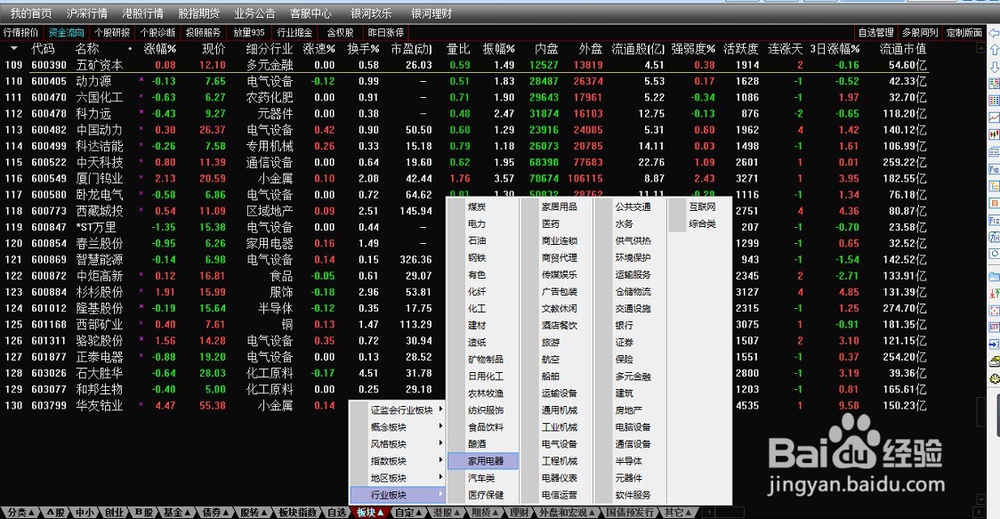Select stock row 厦门钨业

[x=464, y=179]
